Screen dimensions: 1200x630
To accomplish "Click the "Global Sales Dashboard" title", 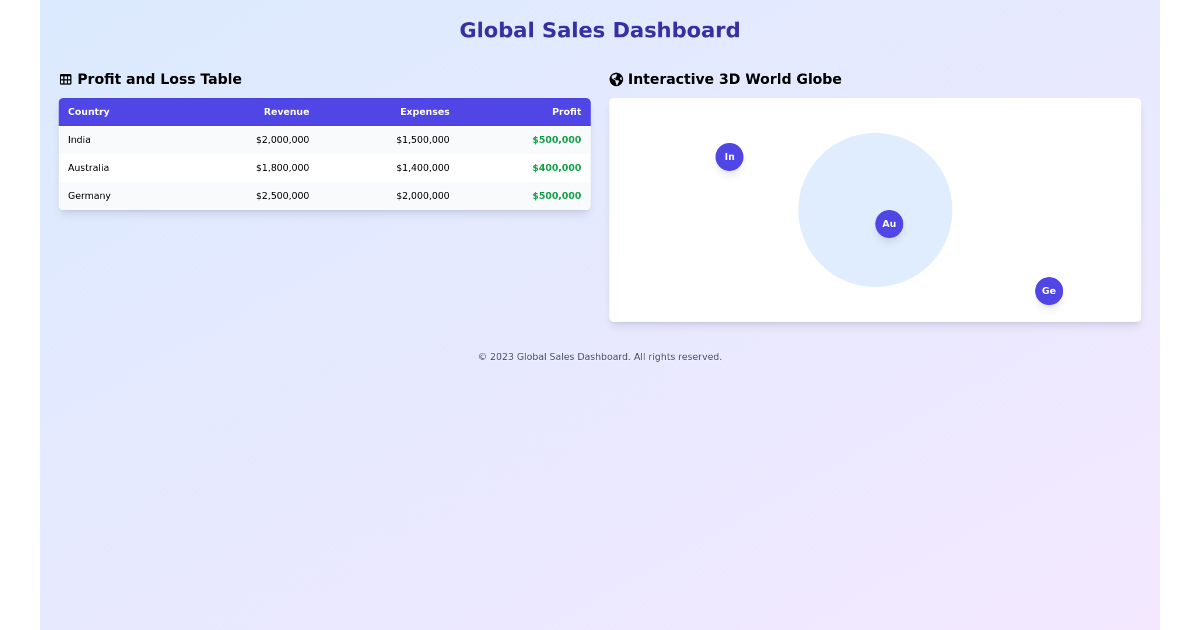I will point(600,30).
